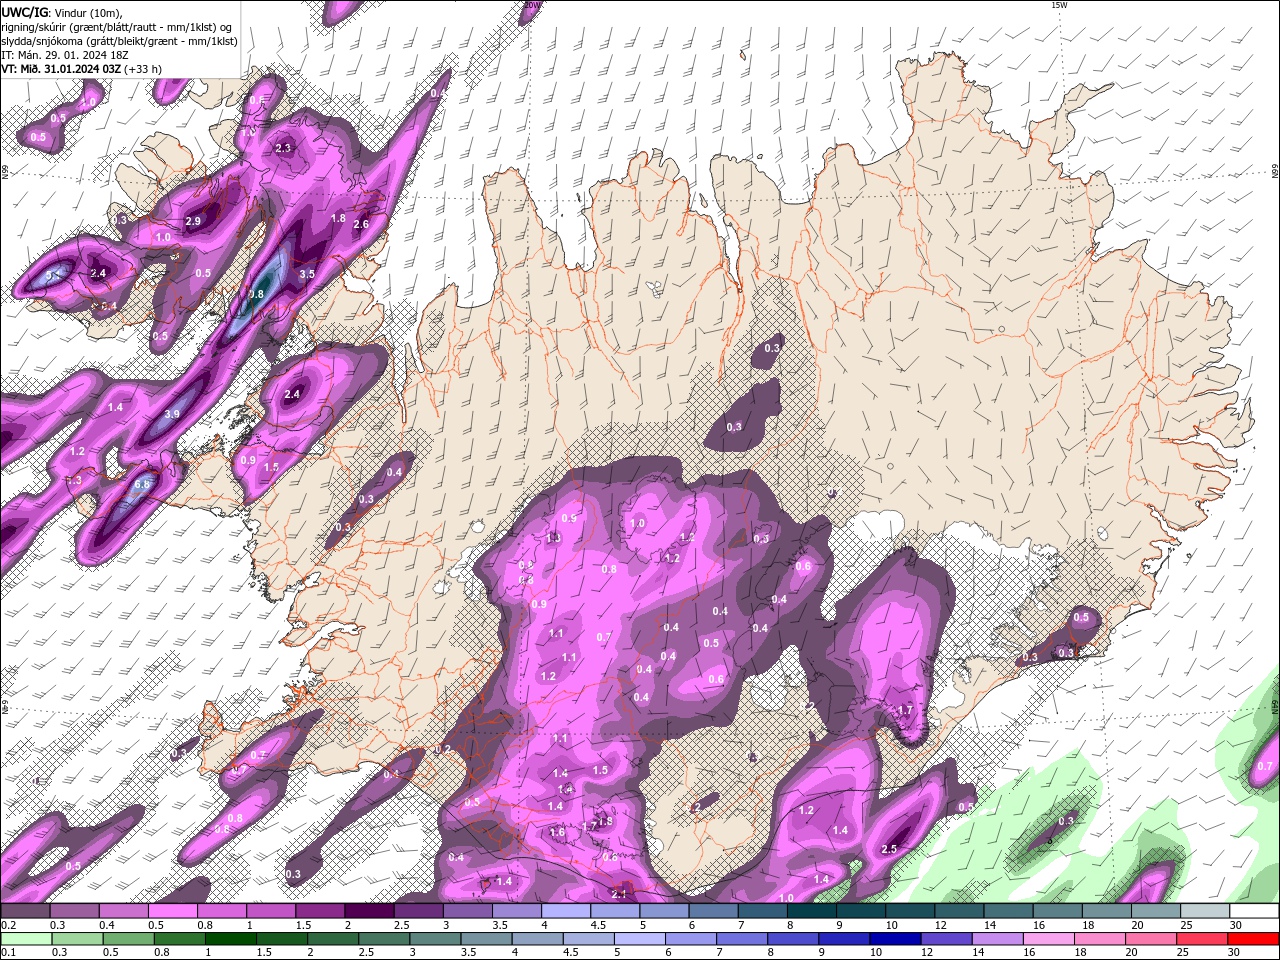Click the 2.6 precipitation value on the map
The image size is (1280, 960).
pyautogui.click(x=361, y=224)
